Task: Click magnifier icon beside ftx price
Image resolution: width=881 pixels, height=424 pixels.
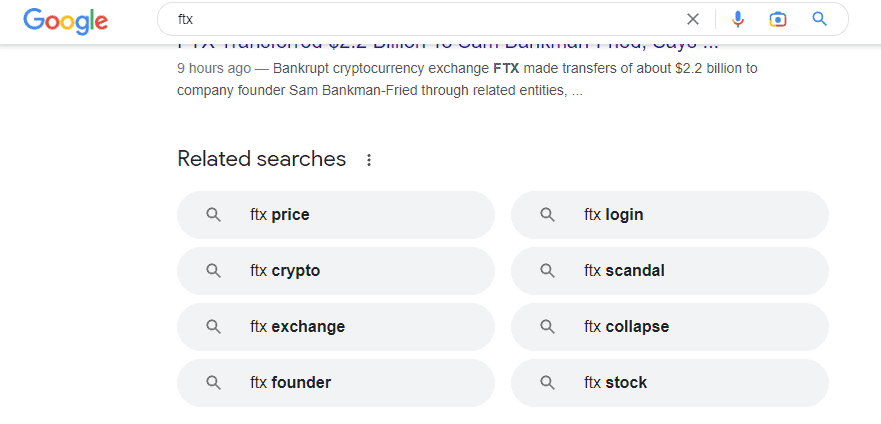Action: point(214,215)
